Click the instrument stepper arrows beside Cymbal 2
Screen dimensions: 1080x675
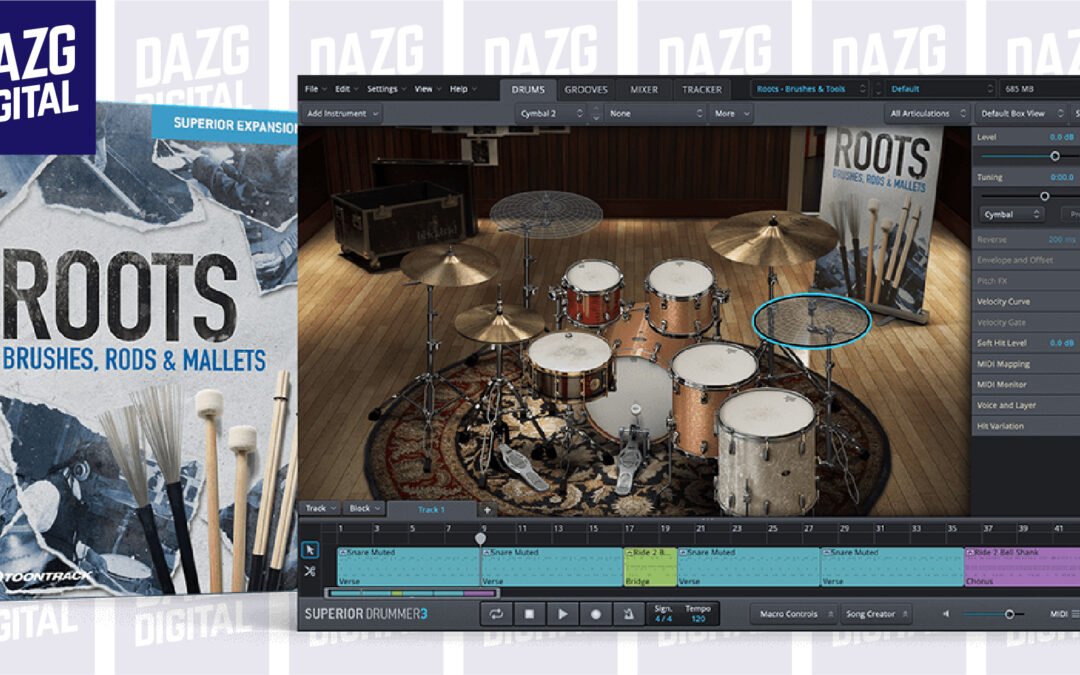(596, 114)
